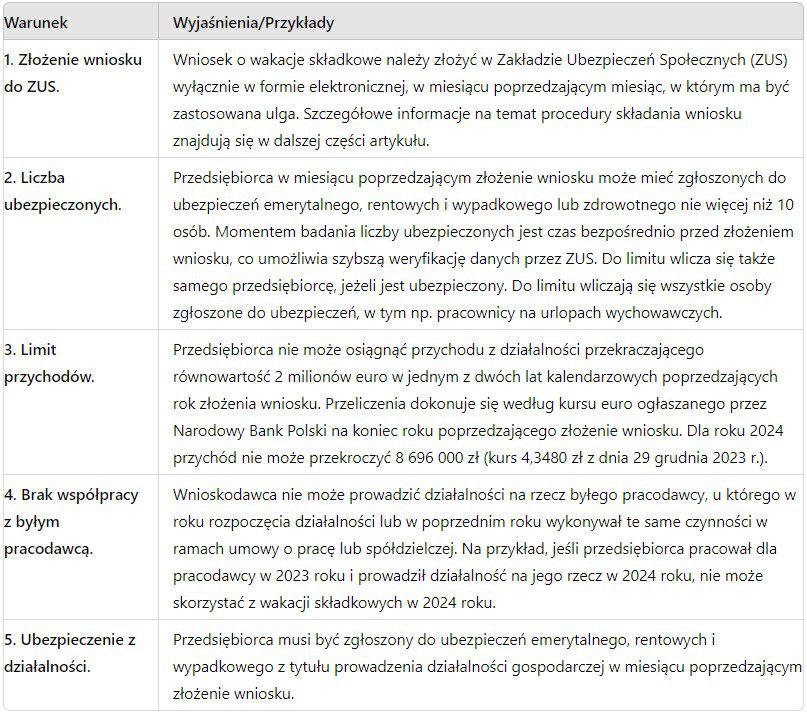Select the '1. Złożenie wniosku do ZUS.' cell

click(x=81, y=99)
